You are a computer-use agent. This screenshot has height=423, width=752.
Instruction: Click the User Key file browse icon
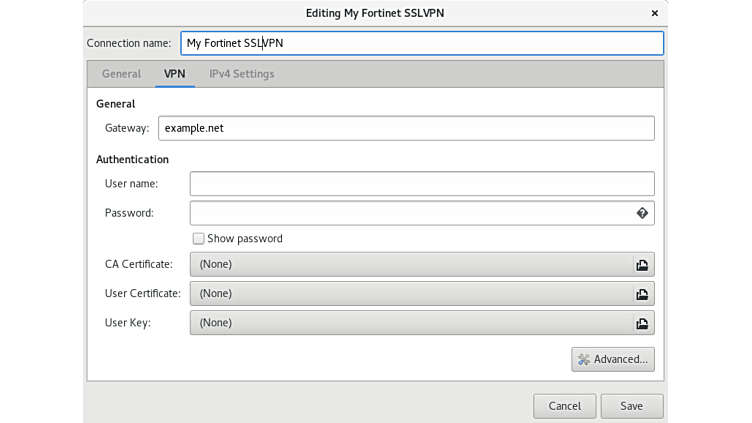(642, 323)
